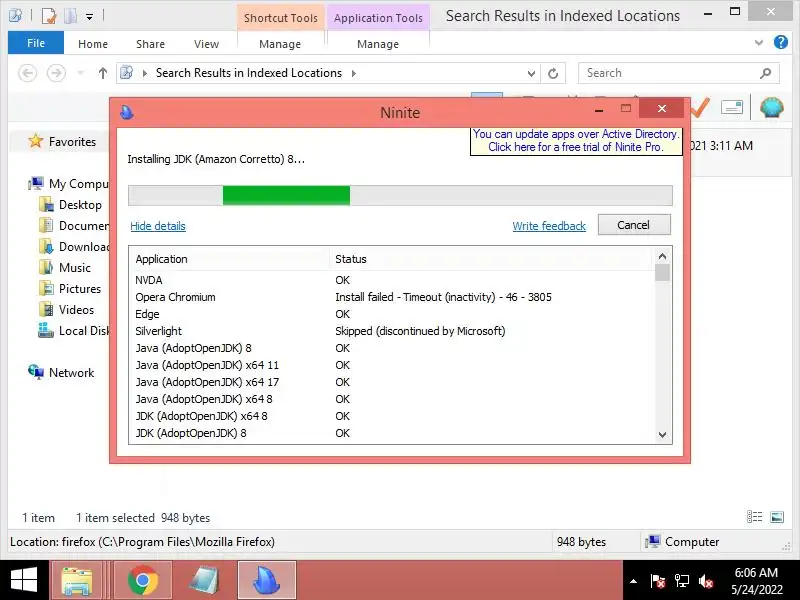Click the Ninite Pro free trial tooltip

click(576, 141)
